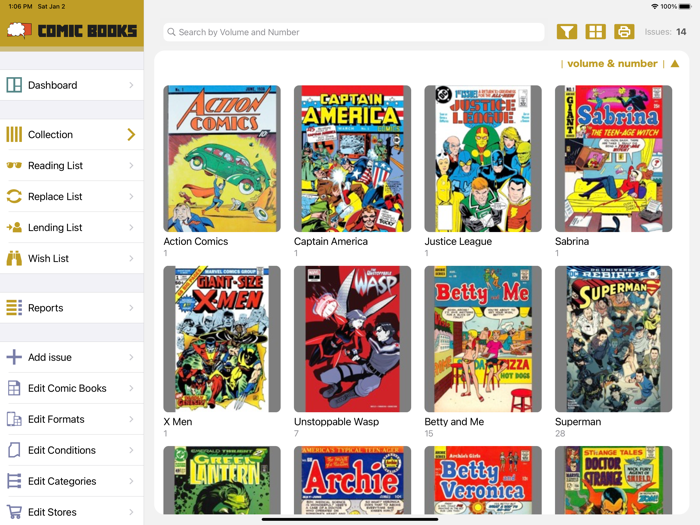Viewport: 700px width, 525px height.
Task: Show the Wish List
Action: [x=72, y=258]
